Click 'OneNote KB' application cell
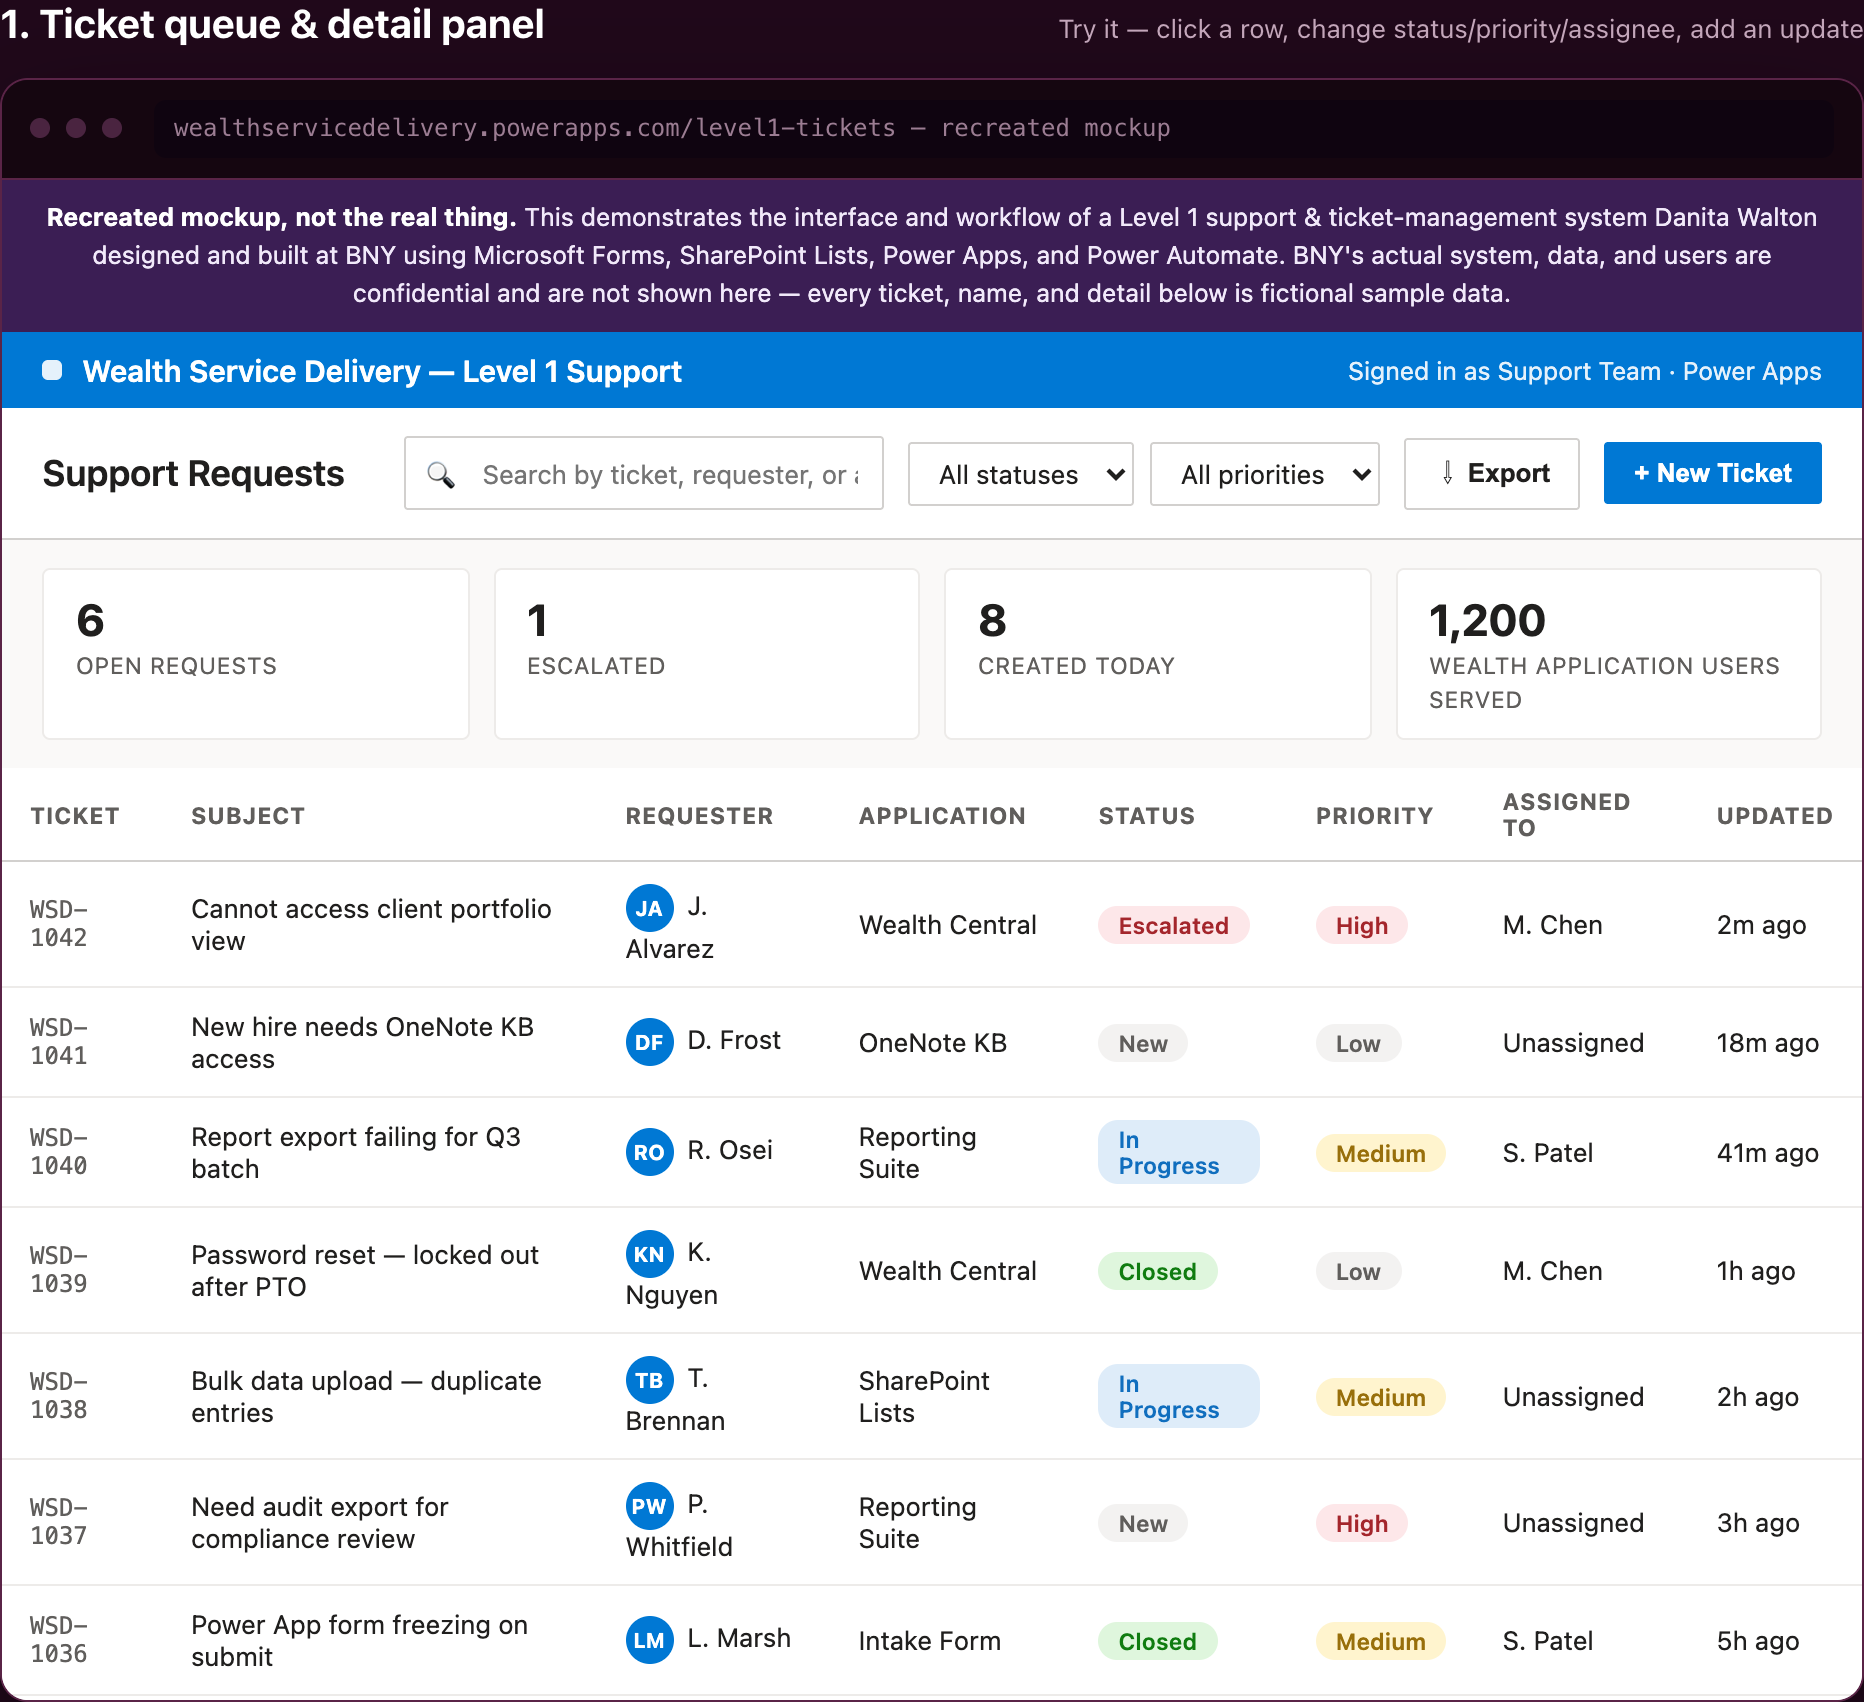This screenshot has width=1864, height=1702. [x=932, y=1043]
